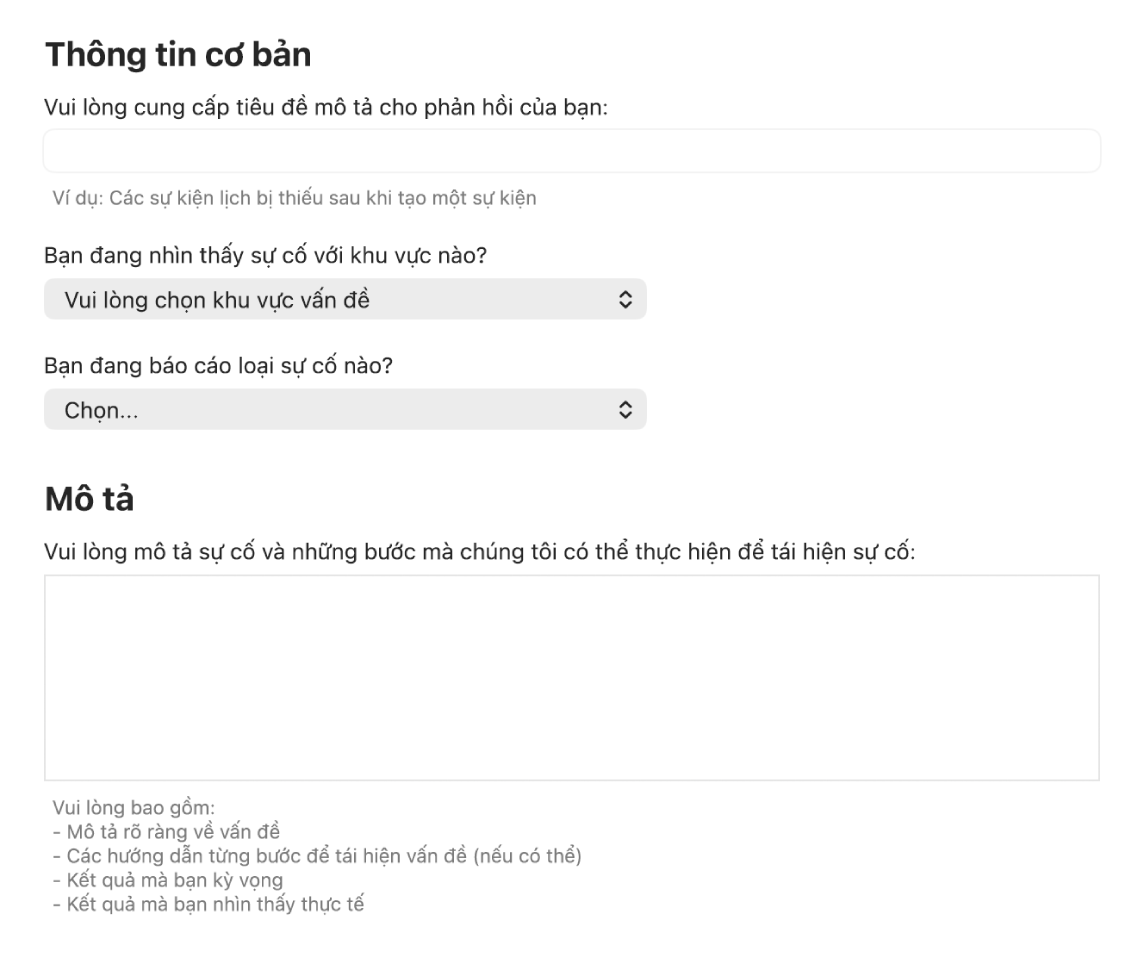Click the chevron arrows on the 'Chọn...' selector

tap(625, 410)
